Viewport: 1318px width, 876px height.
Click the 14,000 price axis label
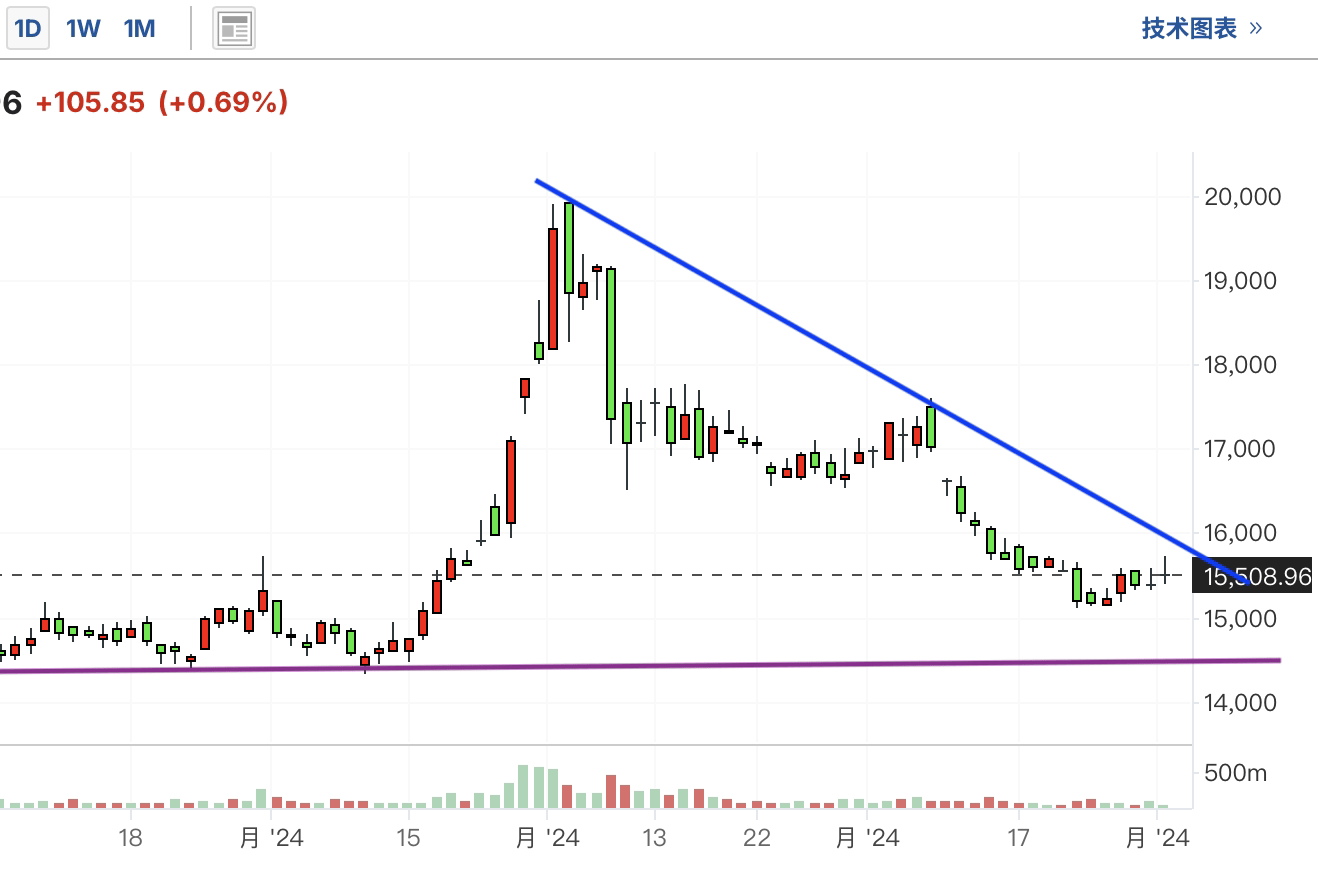1242,702
